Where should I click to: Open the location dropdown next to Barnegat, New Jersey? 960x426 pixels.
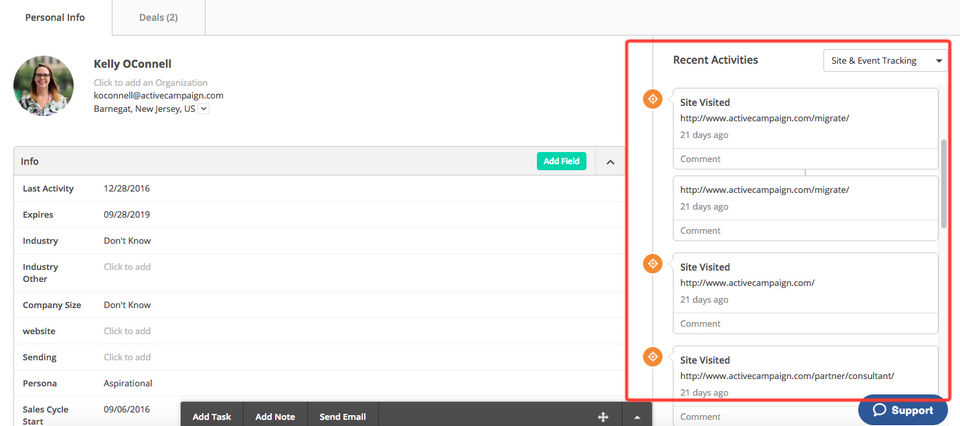(x=204, y=109)
